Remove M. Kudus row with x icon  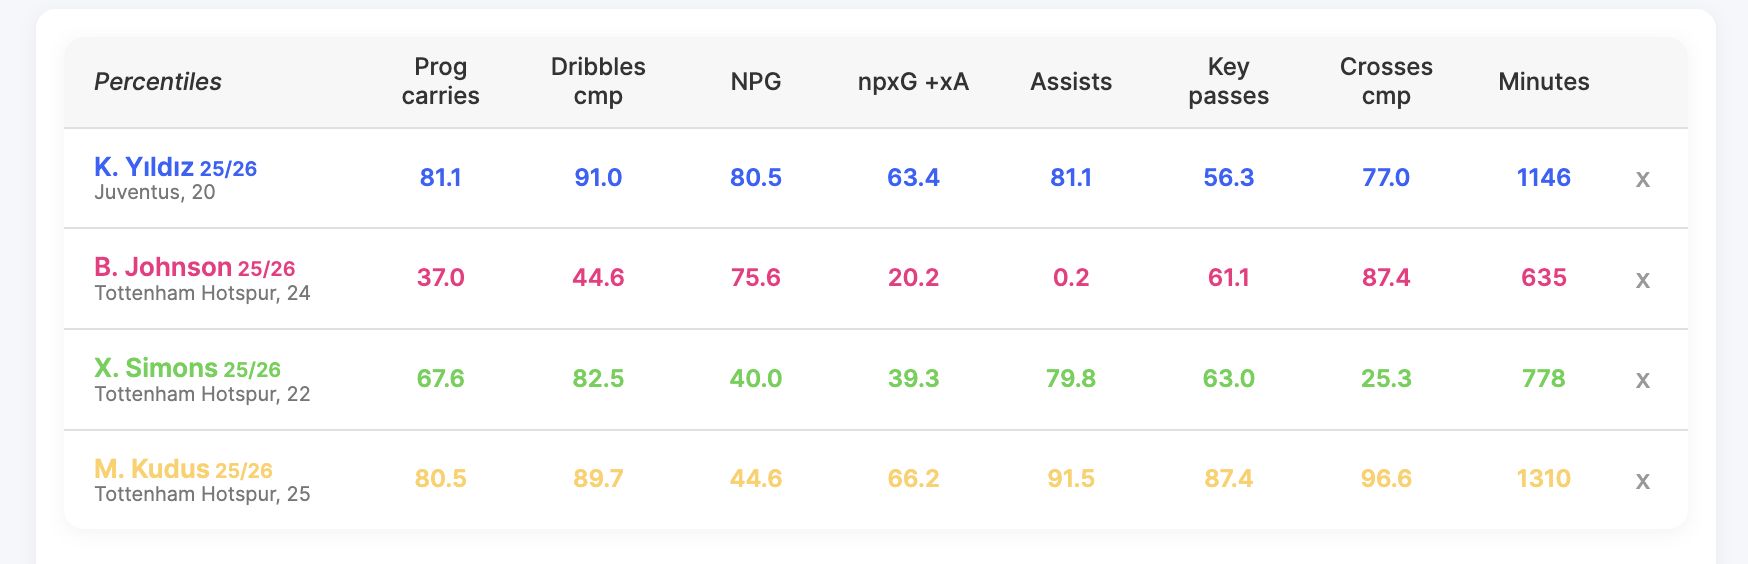tap(1642, 481)
